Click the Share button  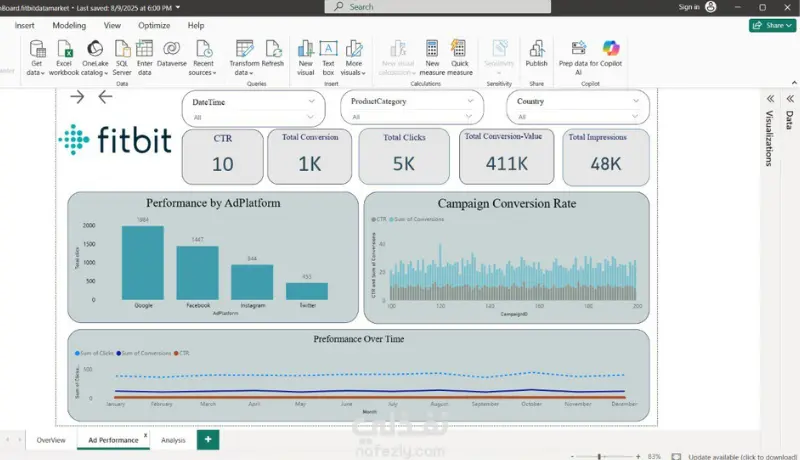772,25
